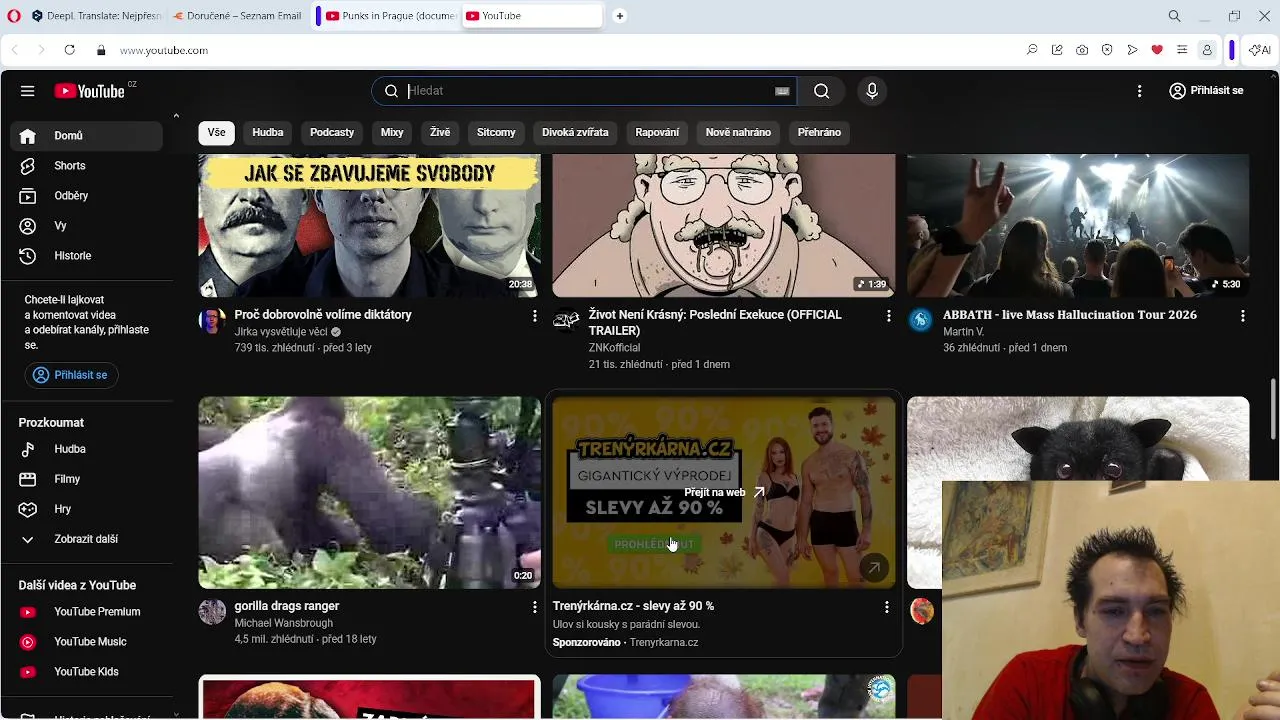Open more options for 'Proč dobrovolně volíme diktátory'

pos(534,316)
